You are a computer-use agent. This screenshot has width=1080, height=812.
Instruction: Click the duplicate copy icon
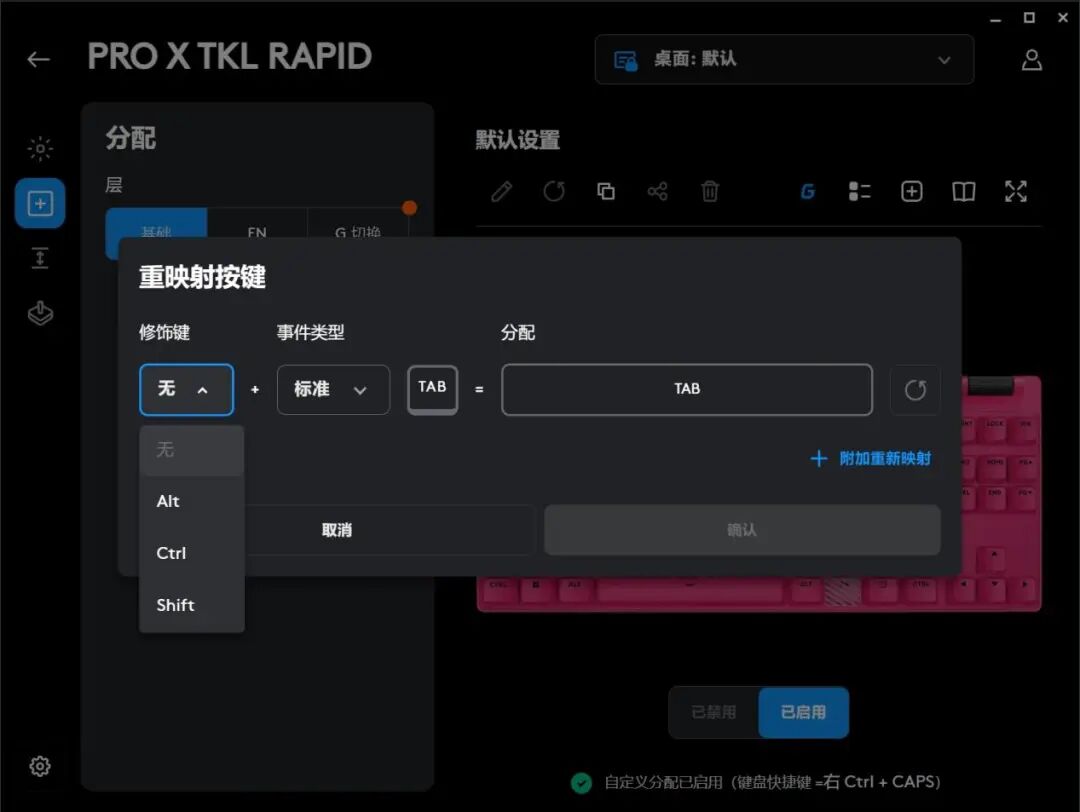pos(605,191)
